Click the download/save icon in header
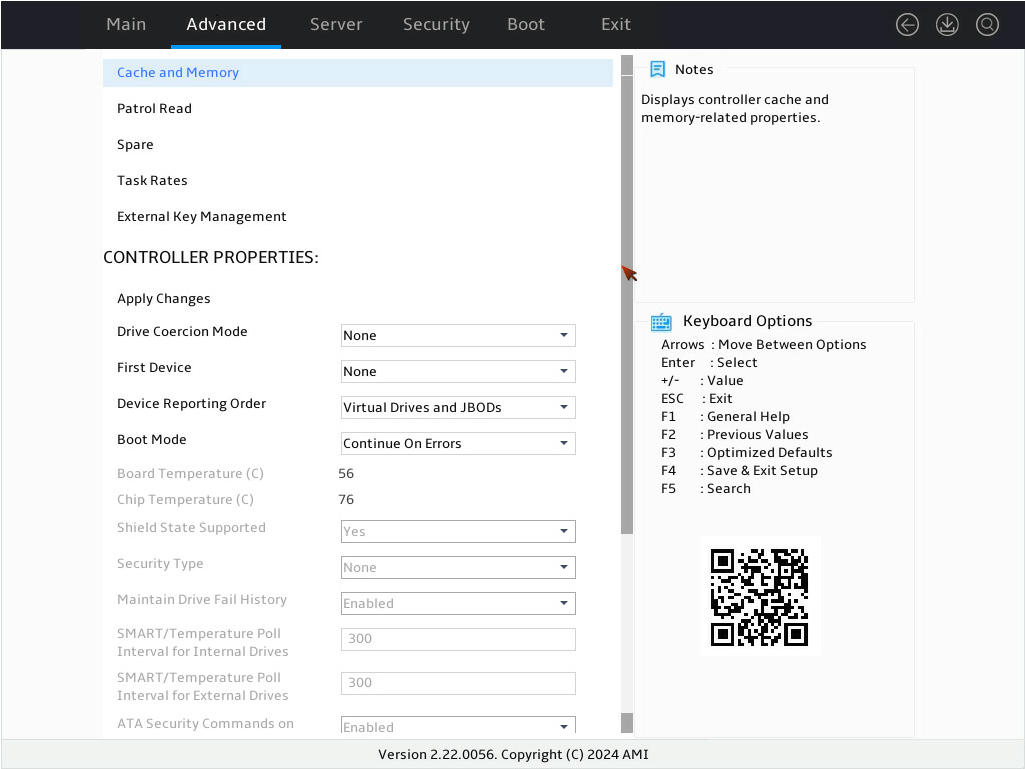Image resolution: width=1025 pixels, height=769 pixels. pyautogui.click(x=947, y=25)
